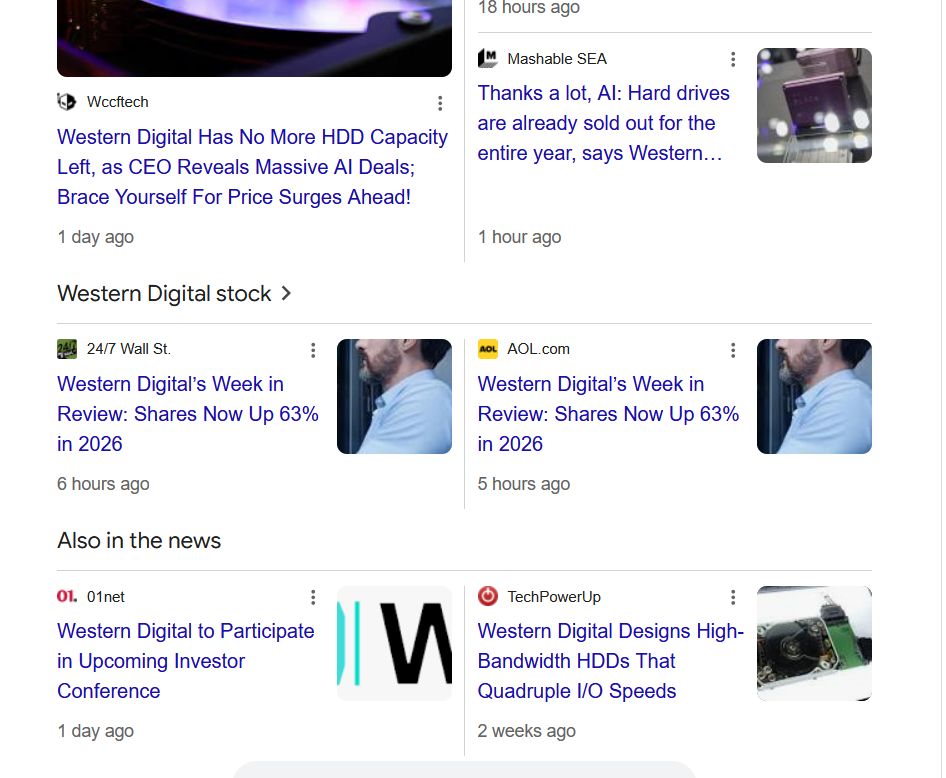Click the AOL yellow logo icon
Viewport: 946px width, 778px height.
487,349
